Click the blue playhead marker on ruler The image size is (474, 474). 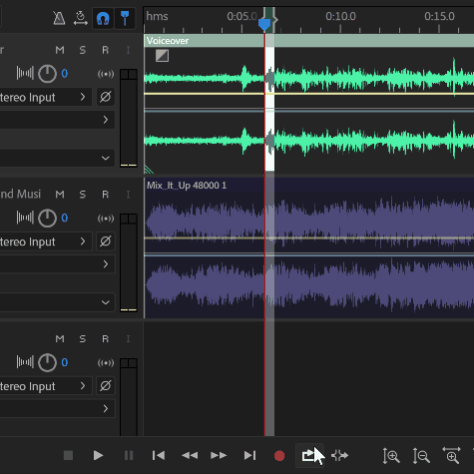tap(264, 25)
